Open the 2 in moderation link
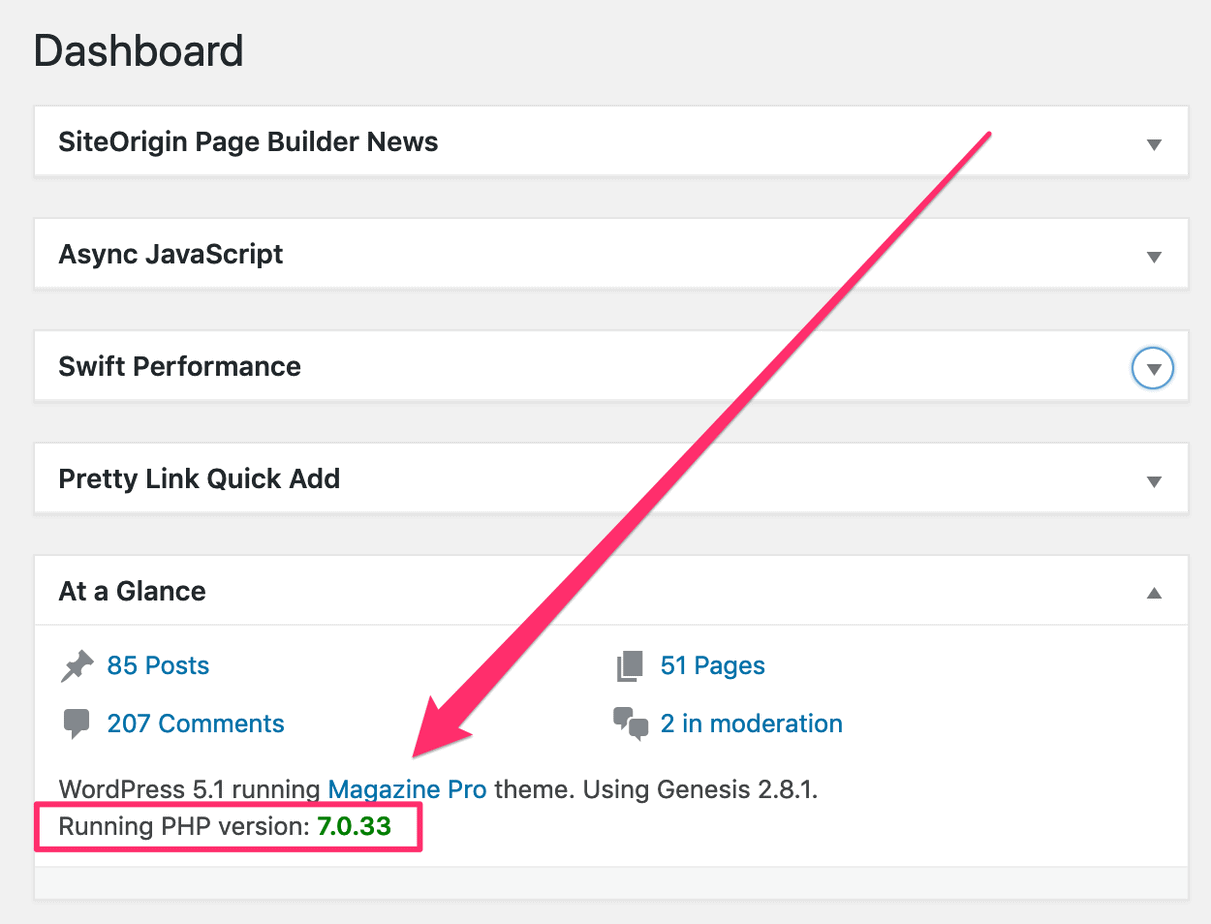The image size is (1211, 924). (751, 723)
